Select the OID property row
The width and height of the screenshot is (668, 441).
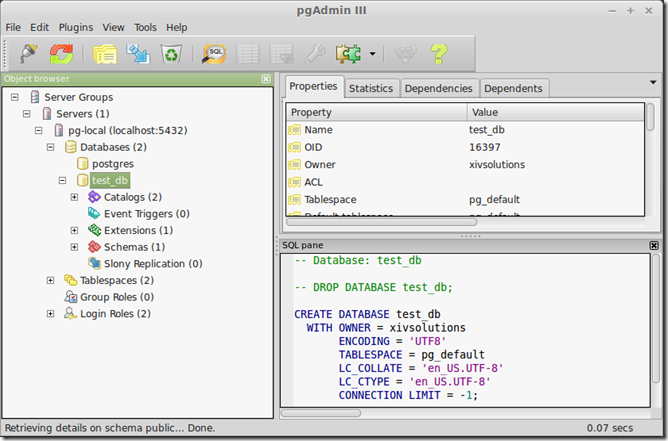[466, 147]
